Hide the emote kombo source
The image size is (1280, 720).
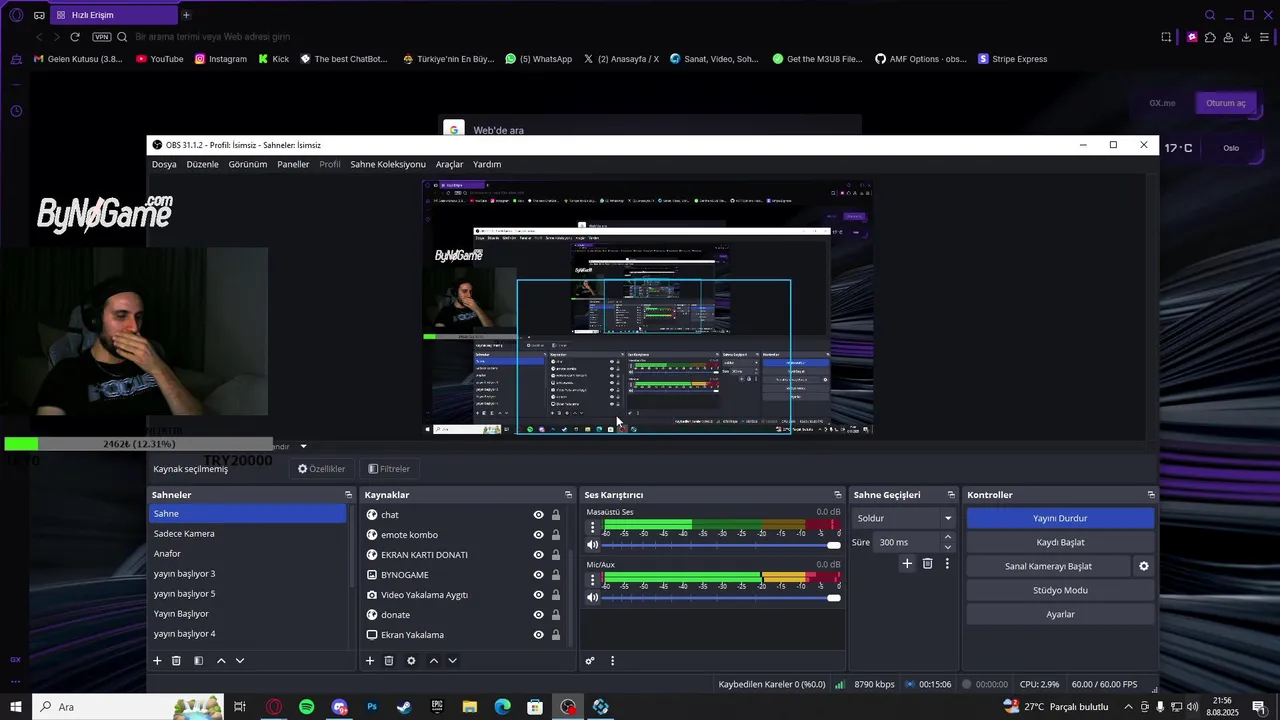tap(538, 535)
